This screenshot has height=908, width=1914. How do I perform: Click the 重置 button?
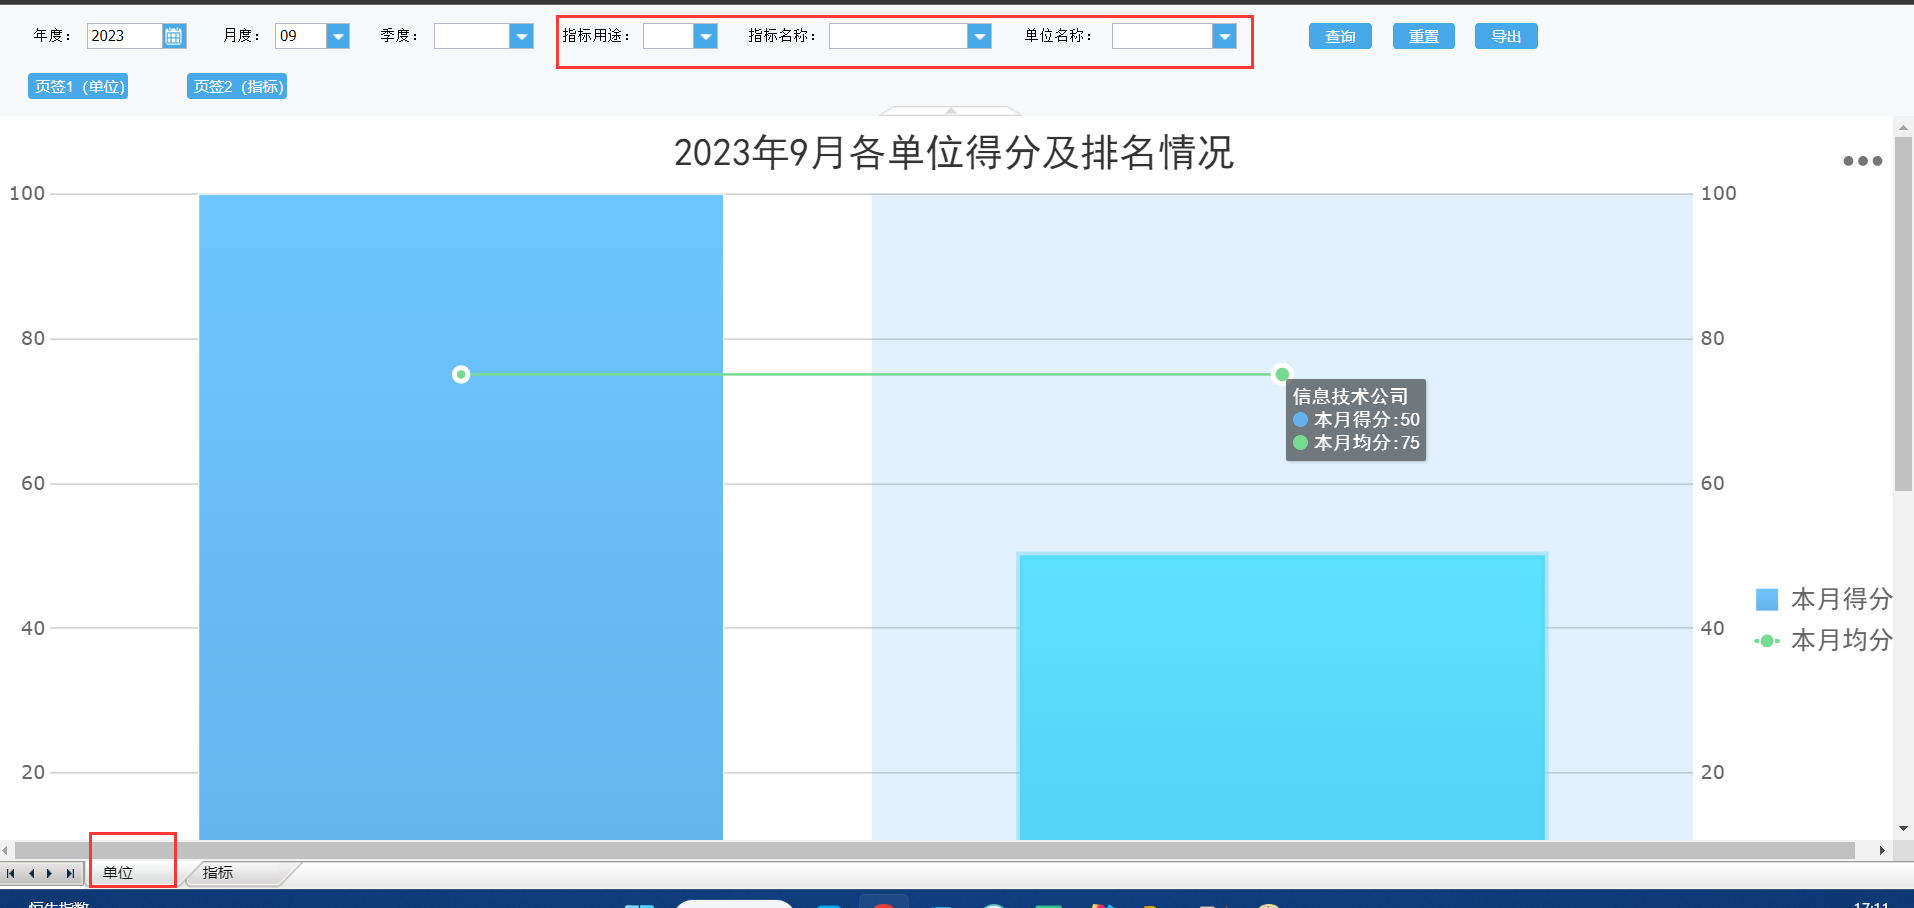pyautogui.click(x=1424, y=36)
